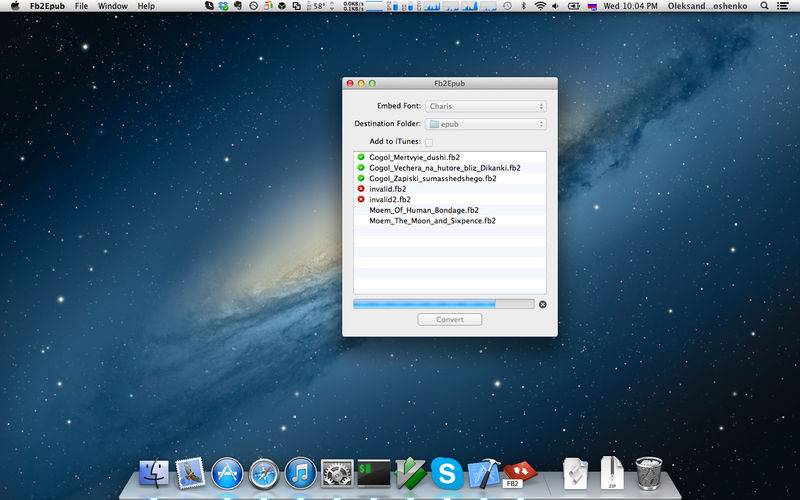The width and height of the screenshot is (800, 500).
Task: Click green success status on Gogol_Mertvyie_dushi.fb2
Action: pos(361,157)
